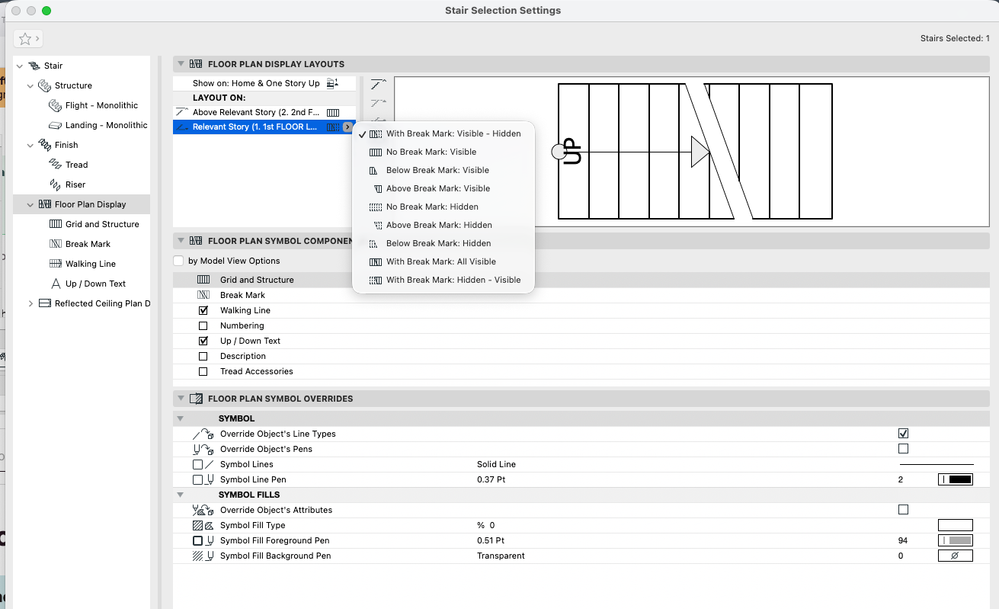Open Symbol Fill Type swatch
Screen dimensions: 999x609
click(955, 526)
